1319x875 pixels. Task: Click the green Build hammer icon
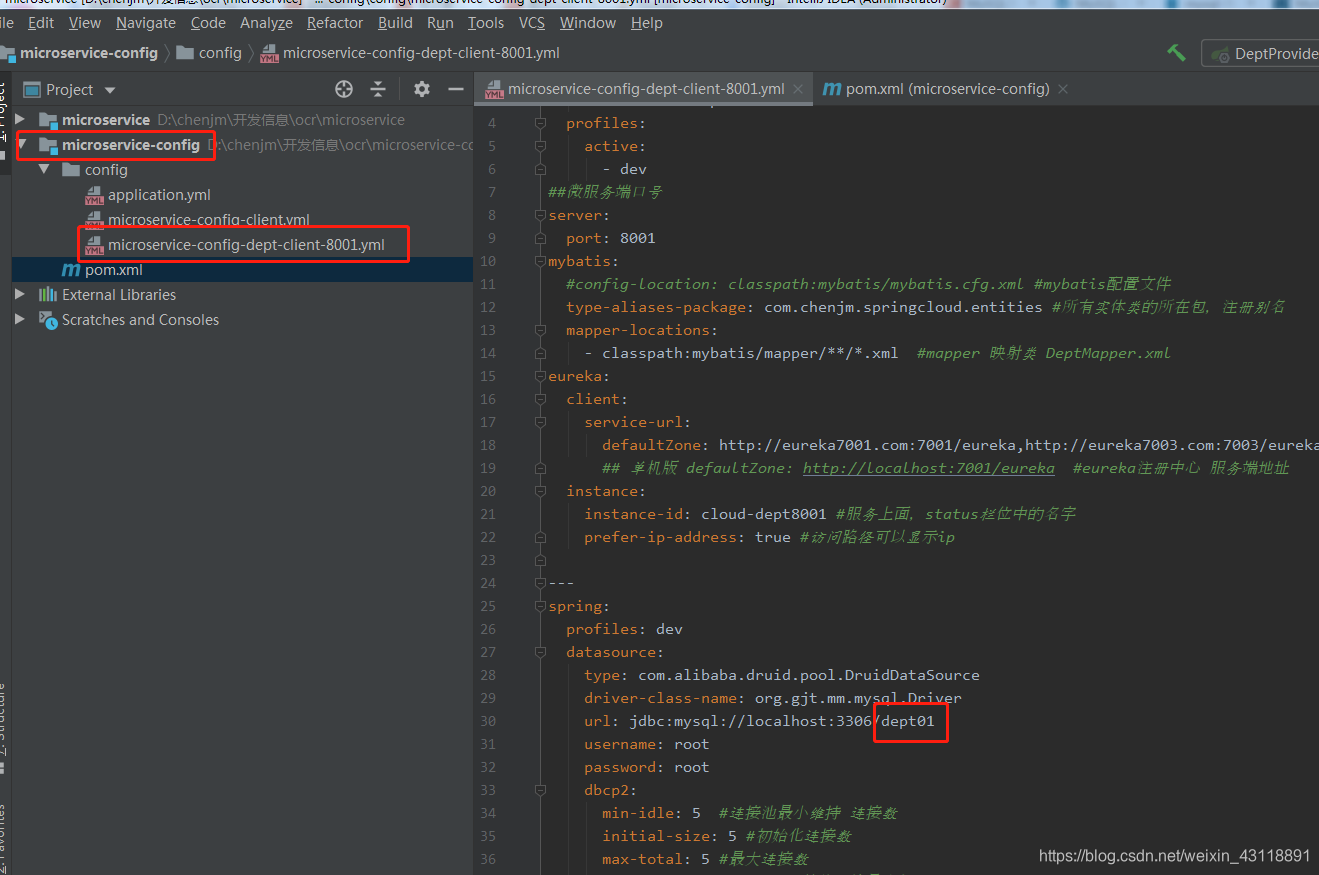(x=1176, y=52)
